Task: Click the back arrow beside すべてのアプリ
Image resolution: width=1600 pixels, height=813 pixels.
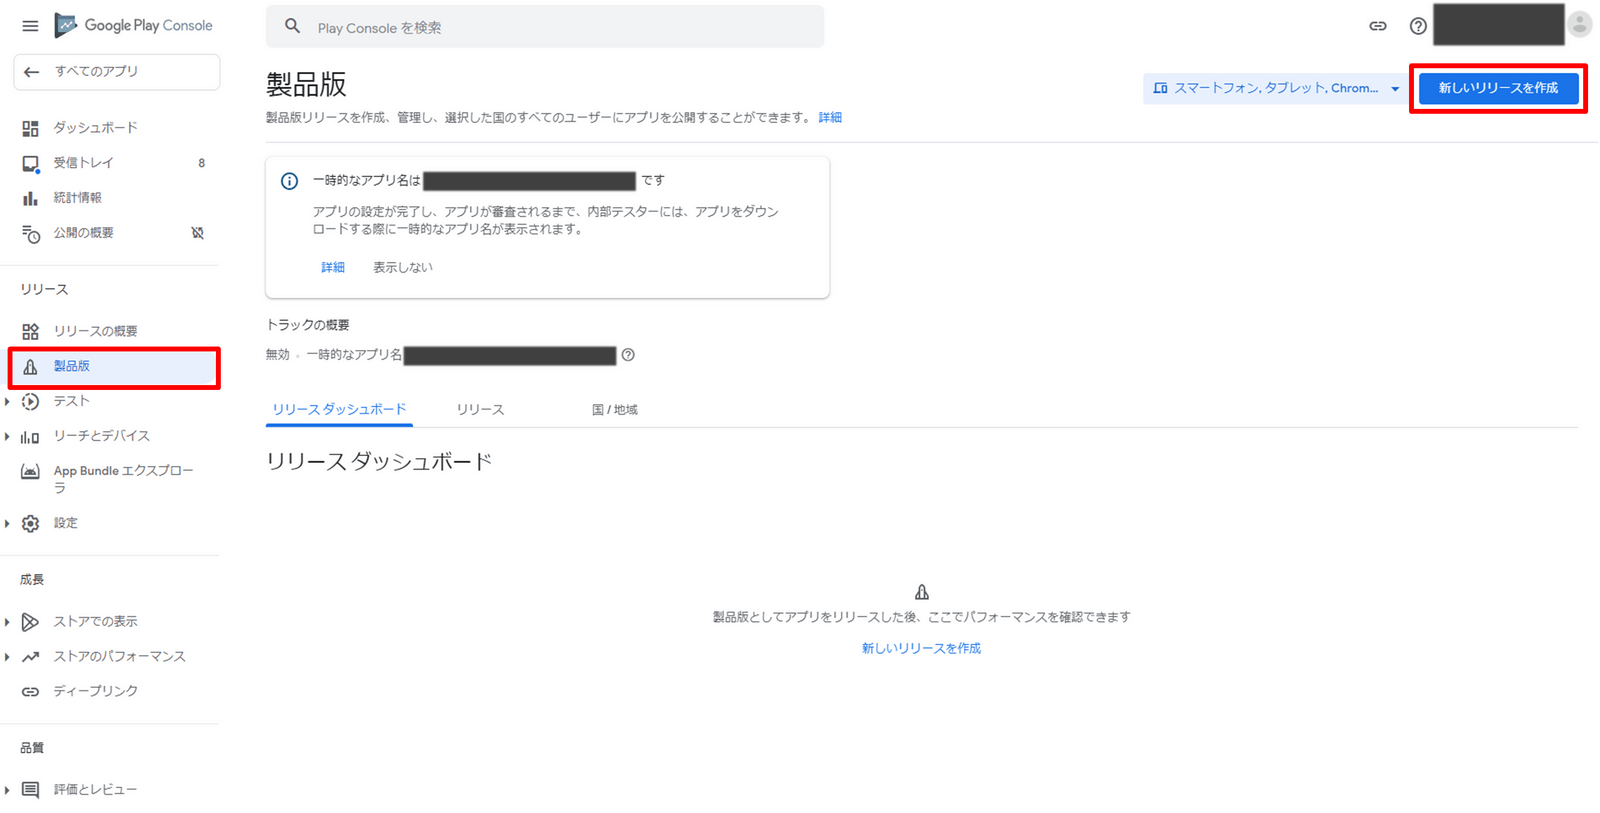Action: [32, 72]
